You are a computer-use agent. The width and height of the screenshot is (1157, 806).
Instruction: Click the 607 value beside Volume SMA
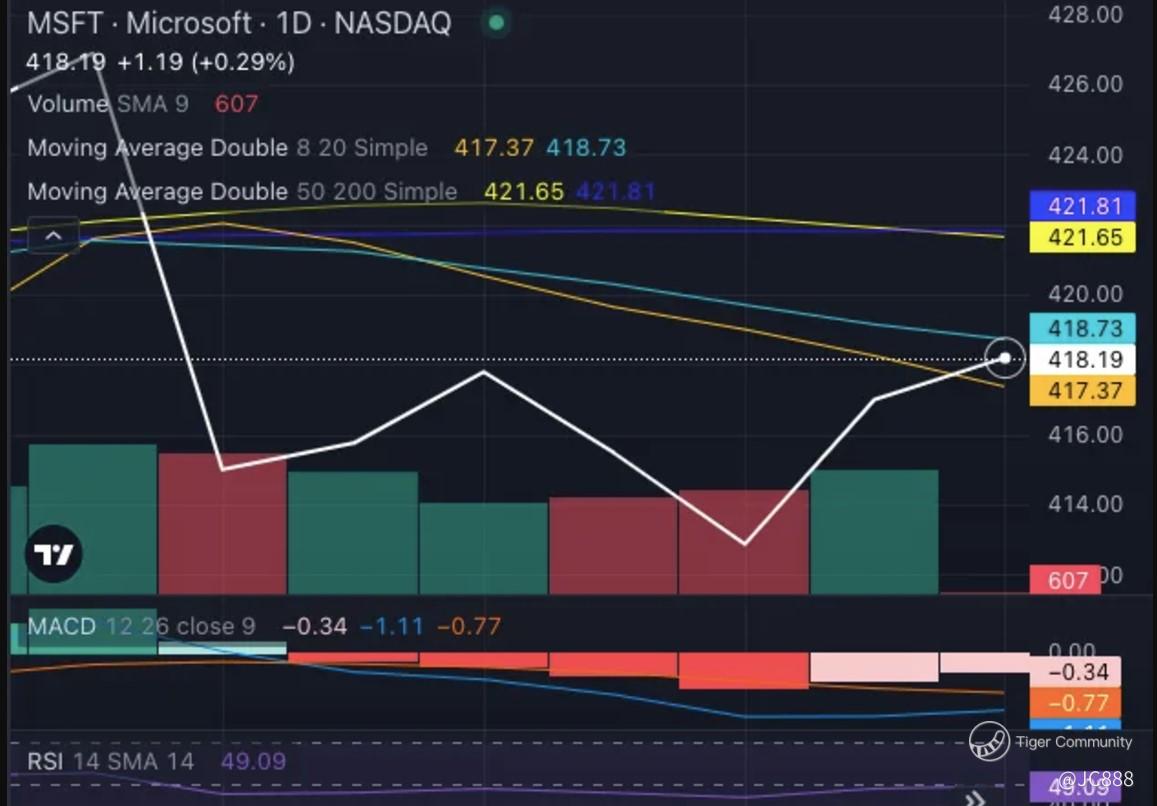point(236,103)
